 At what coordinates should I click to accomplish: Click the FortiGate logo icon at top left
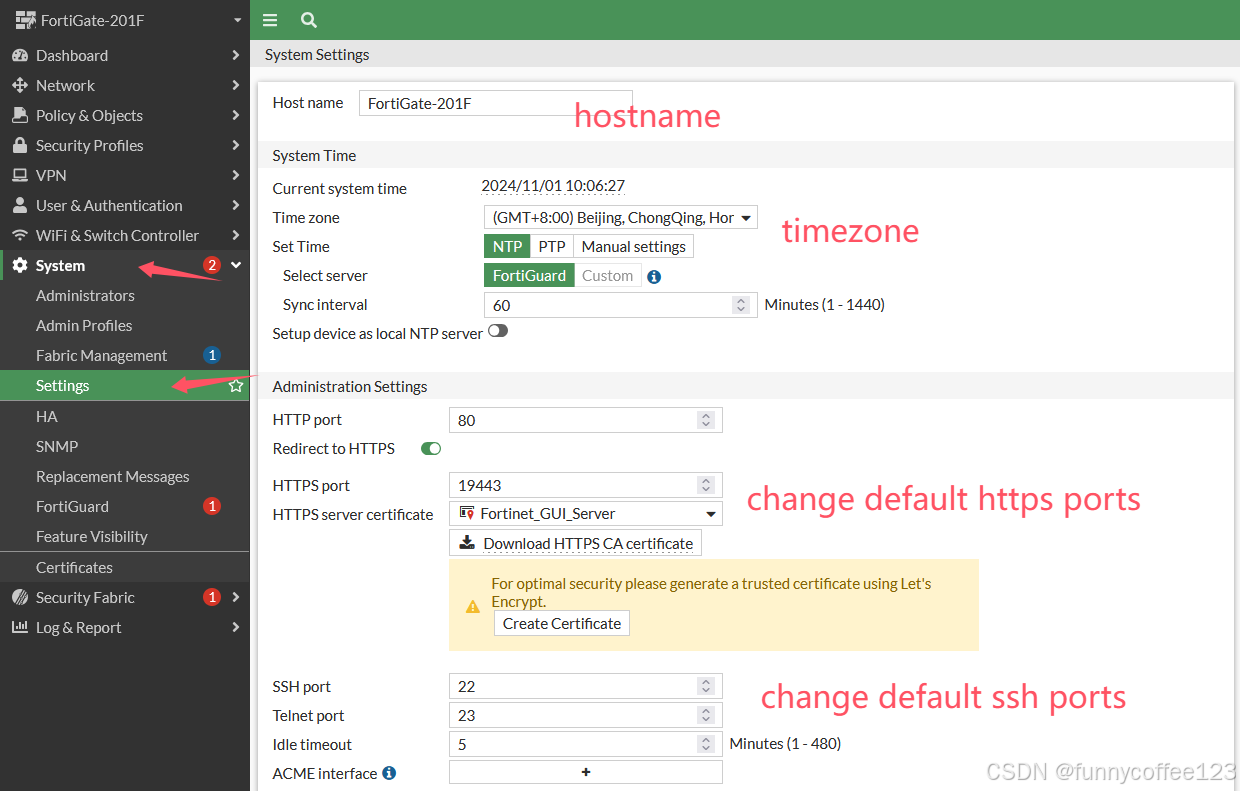(x=25, y=20)
